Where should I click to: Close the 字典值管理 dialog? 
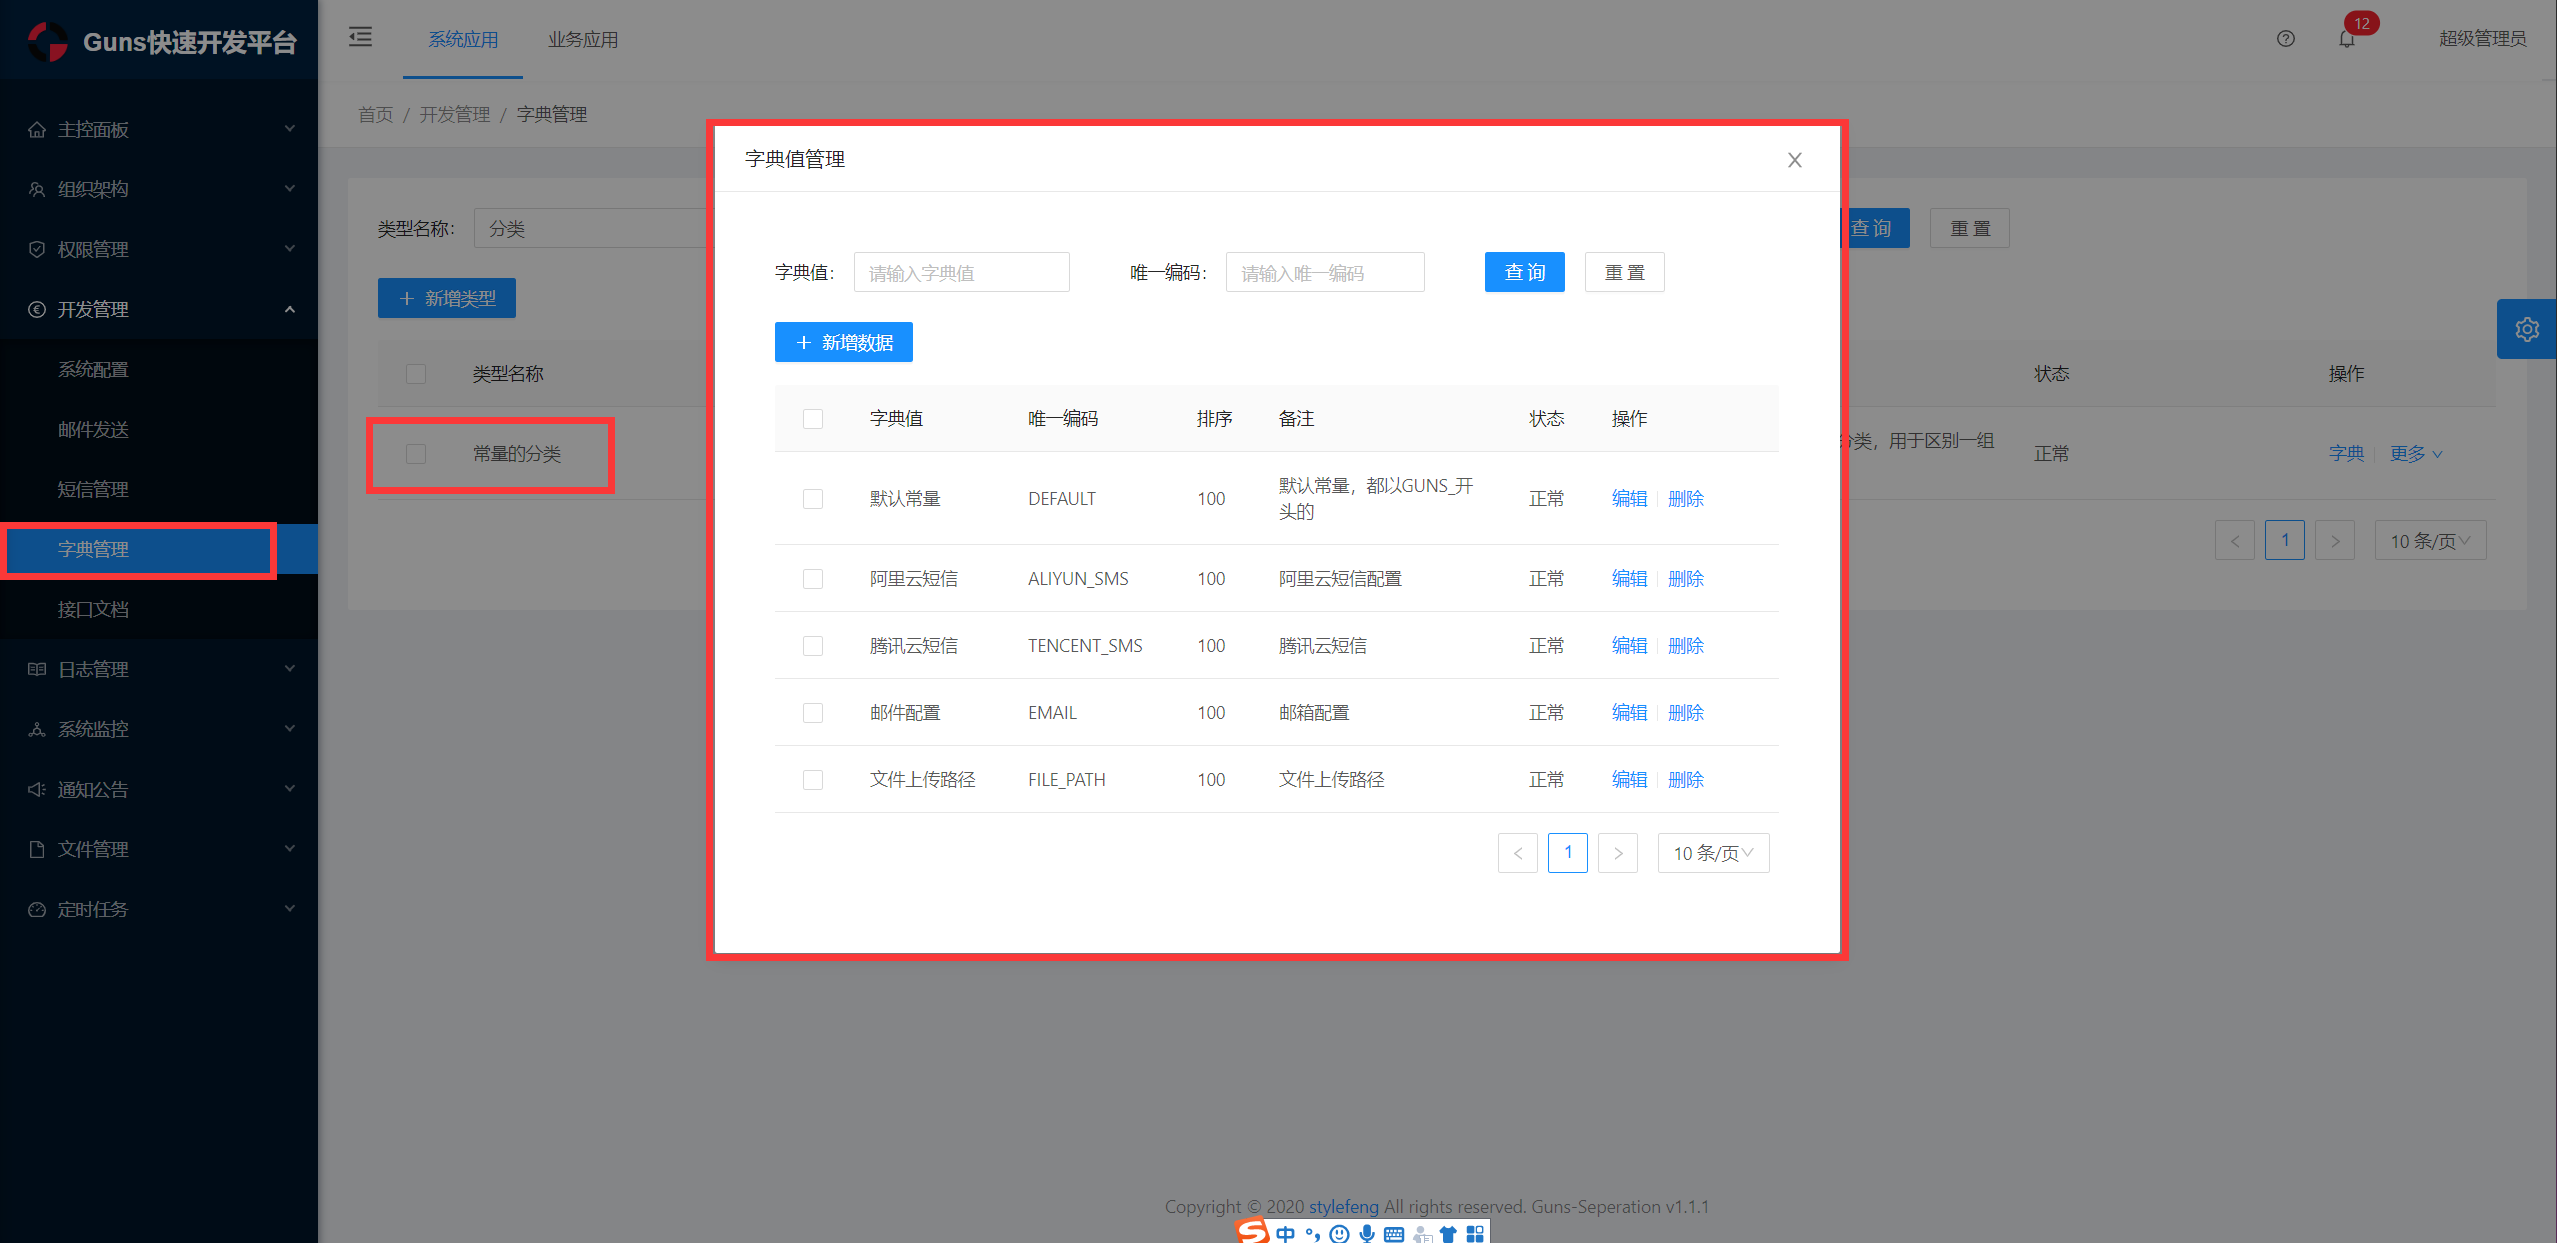[x=1794, y=160]
